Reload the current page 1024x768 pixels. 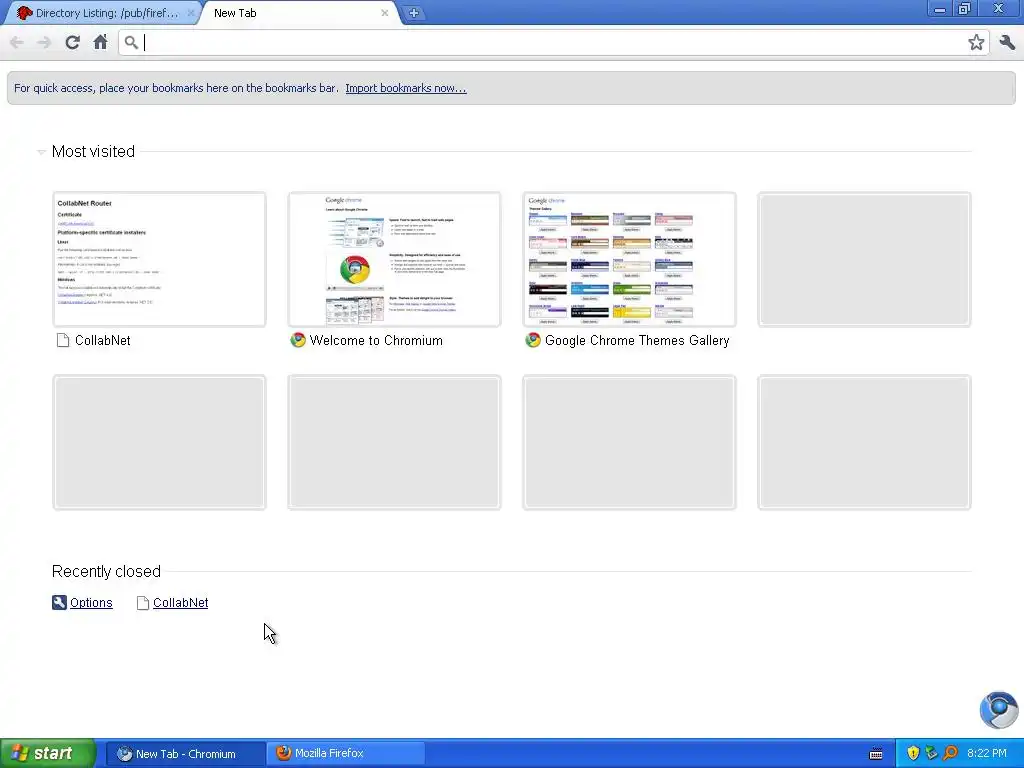(x=72, y=42)
